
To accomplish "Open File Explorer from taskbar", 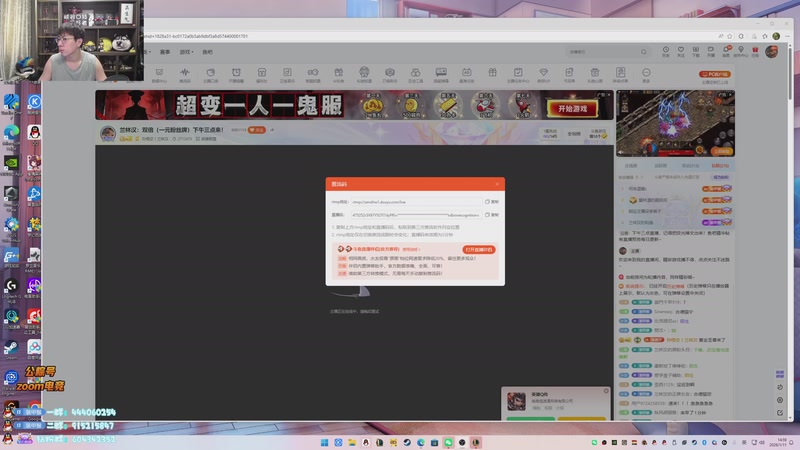I will pos(352,442).
